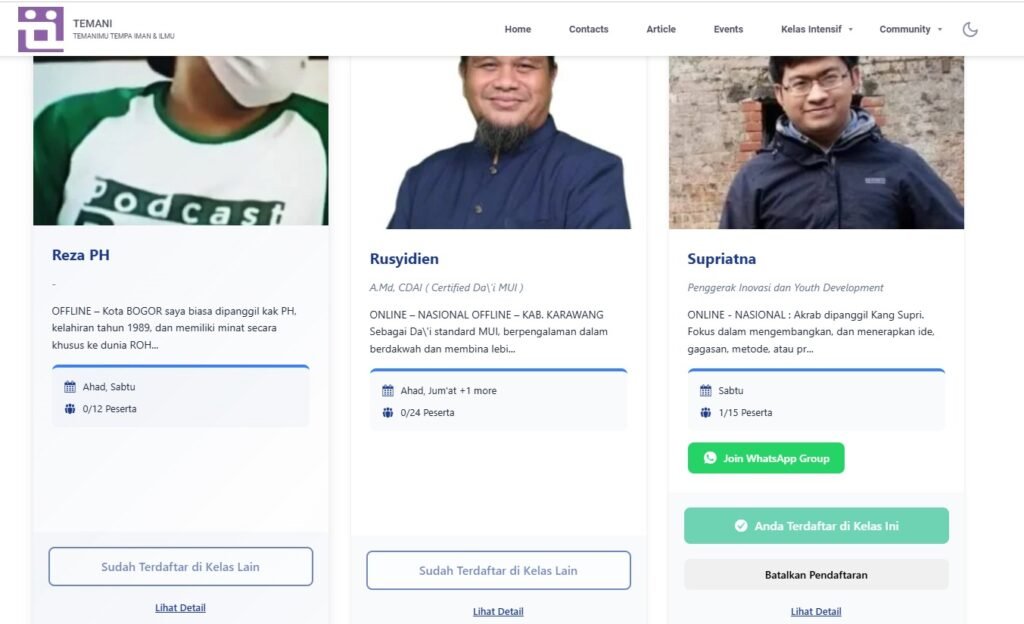Open the Article page
This screenshot has height=624, width=1024.
661,30
